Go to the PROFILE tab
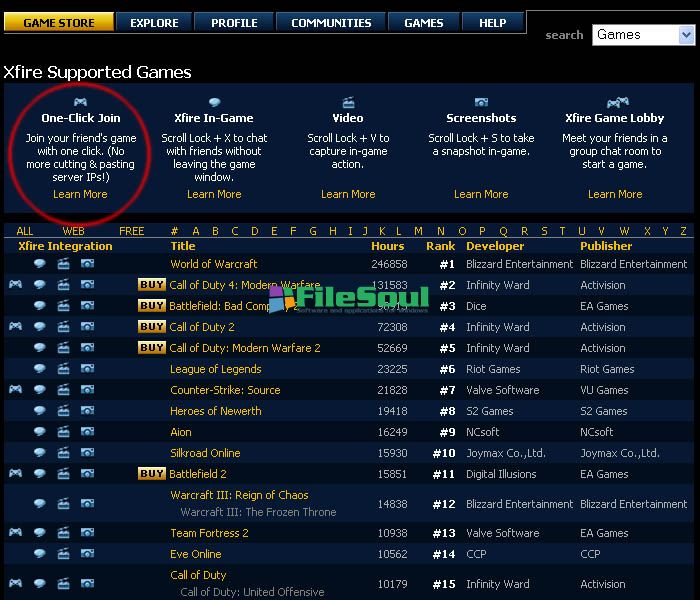The image size is (700, 600). point(233,22)
